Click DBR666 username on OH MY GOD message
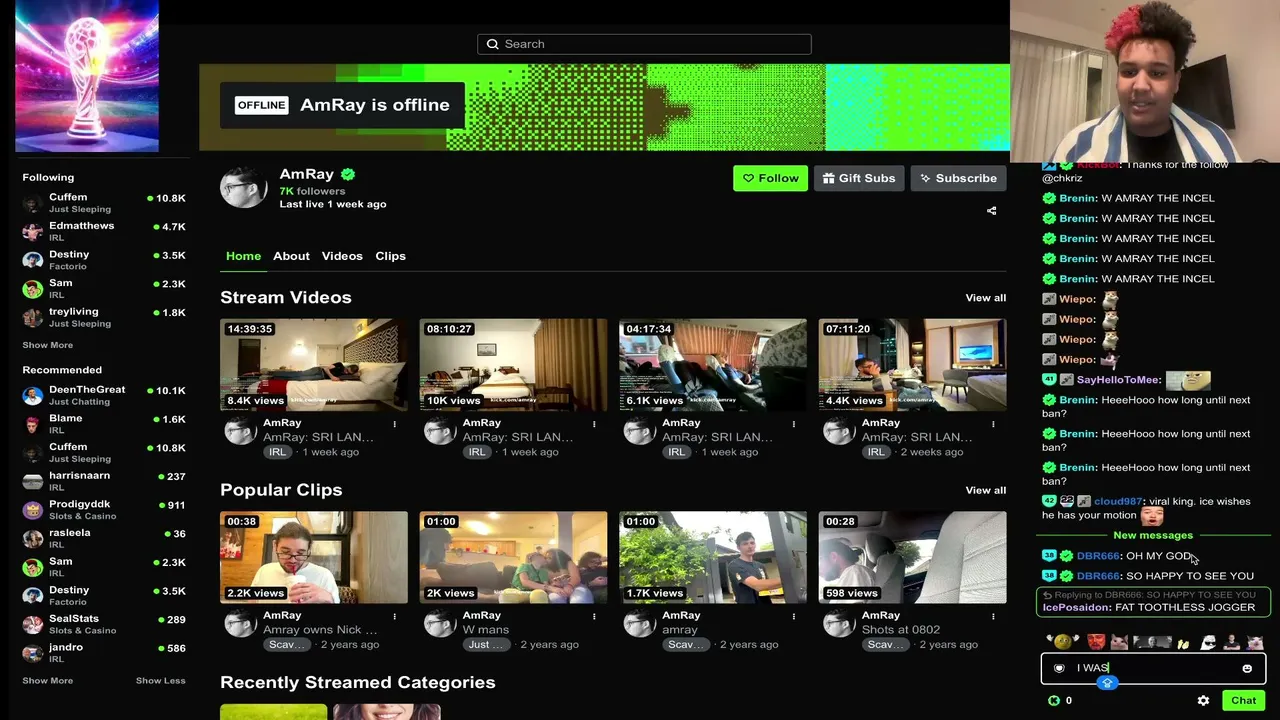This screenshot has width=1280, height=720. [x=1098, y=556]
